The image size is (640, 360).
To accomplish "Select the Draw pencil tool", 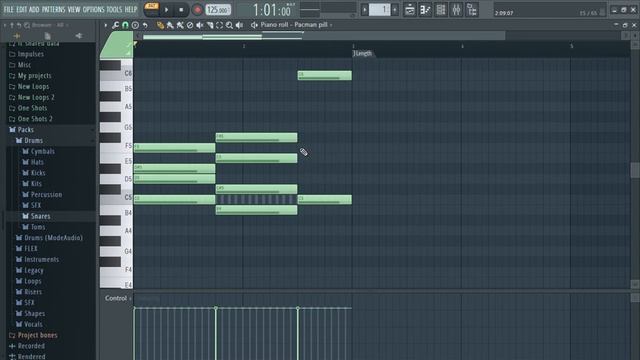I will tap(160, 25).
